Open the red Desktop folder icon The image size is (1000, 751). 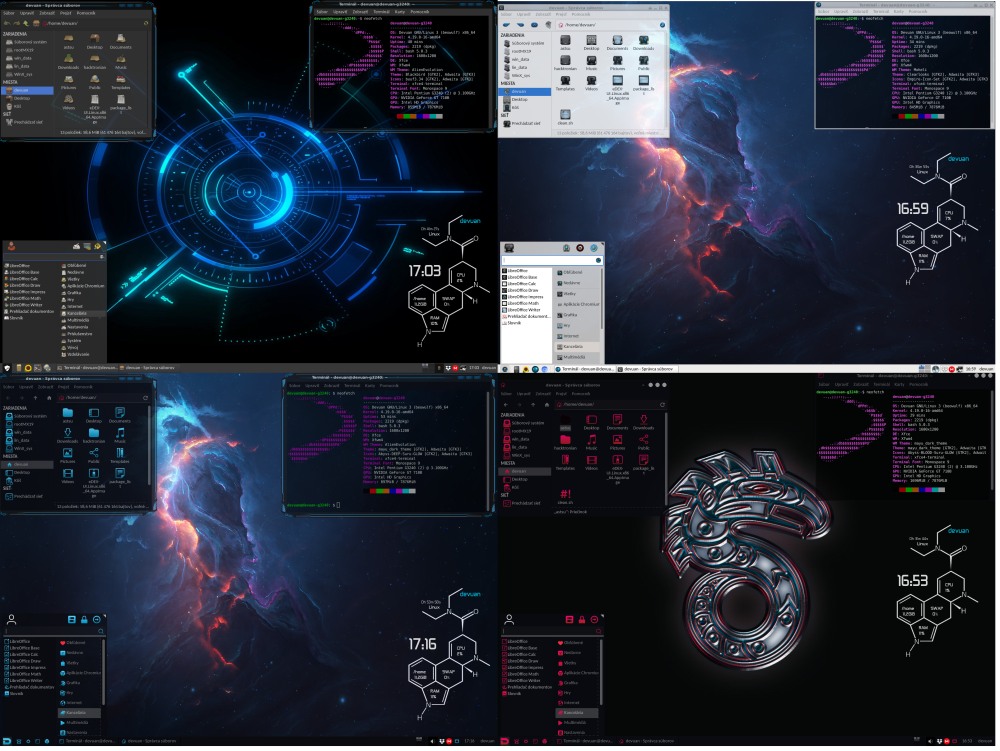[x=591, y=419]
